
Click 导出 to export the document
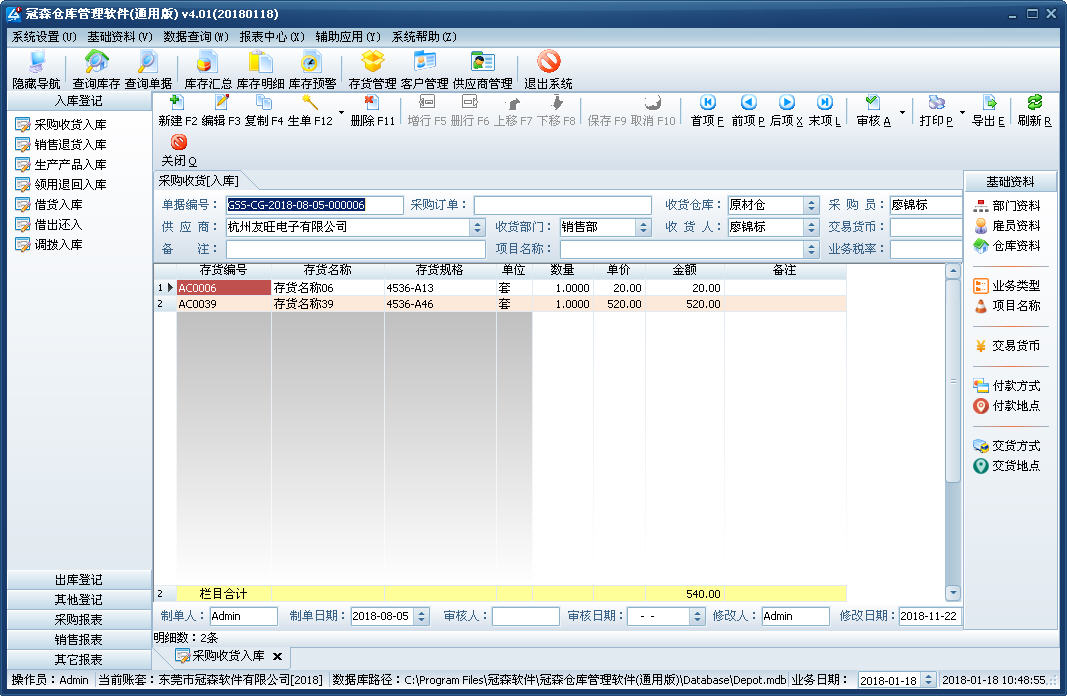coord(988,111)
